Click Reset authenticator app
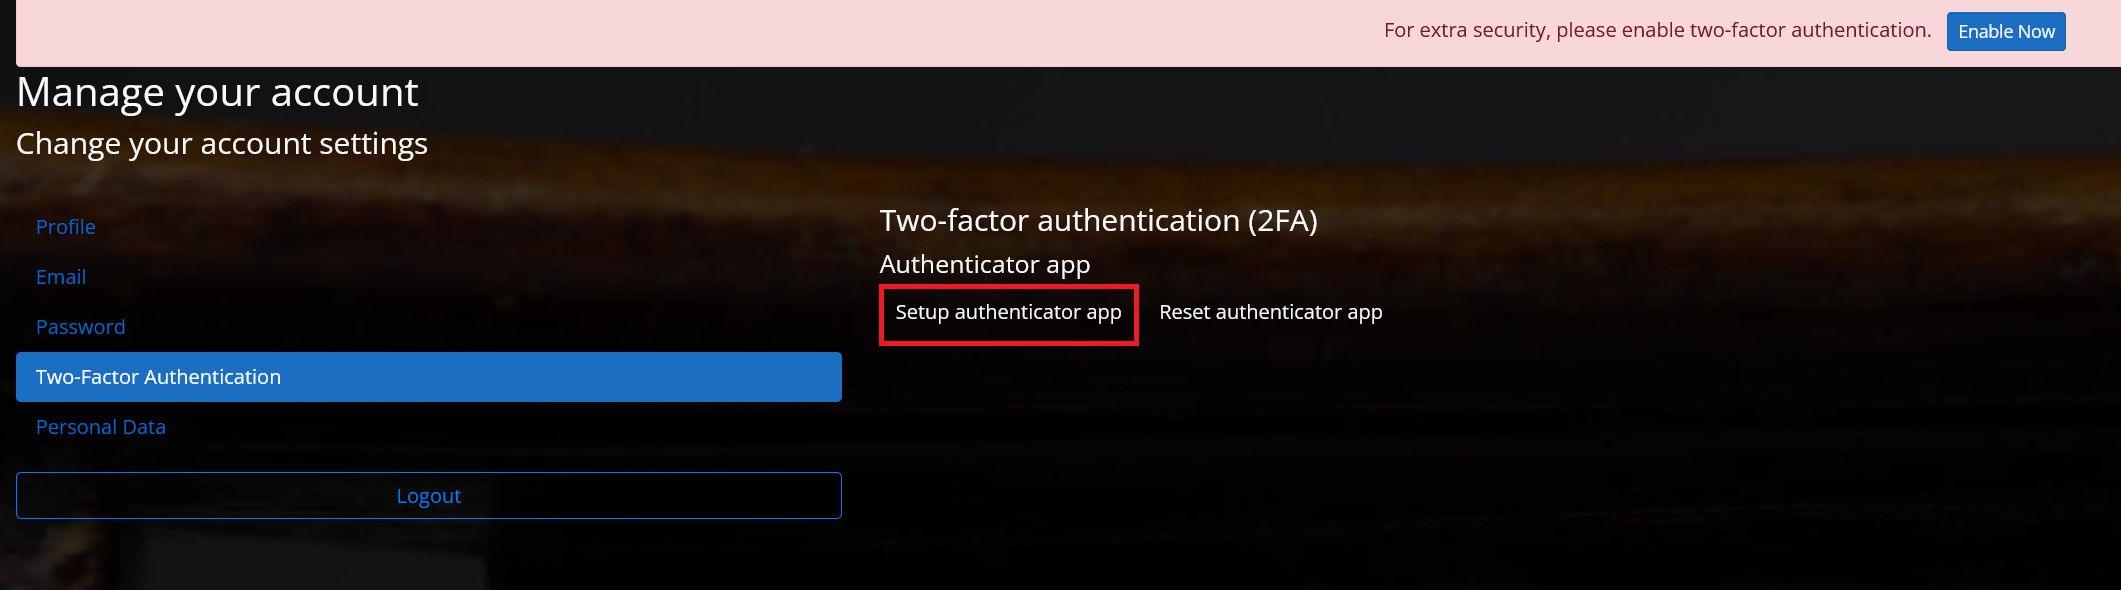Viewport: 2121px width, 590px height. tap(1270, 313)
